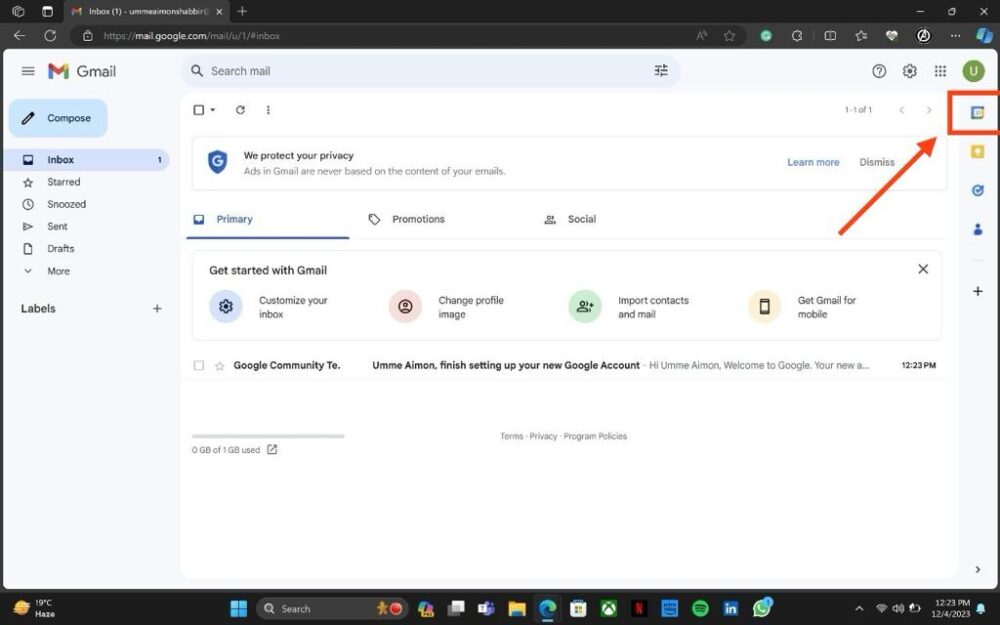The width and height of the screenshot is (1000, 625).
Task: Open WhatsApp from the taskbar
Action: click(x=762, y=608)
